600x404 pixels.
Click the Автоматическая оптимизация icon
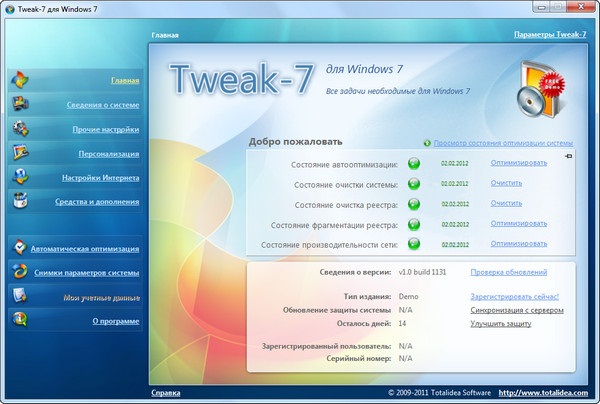pos(21,247)
